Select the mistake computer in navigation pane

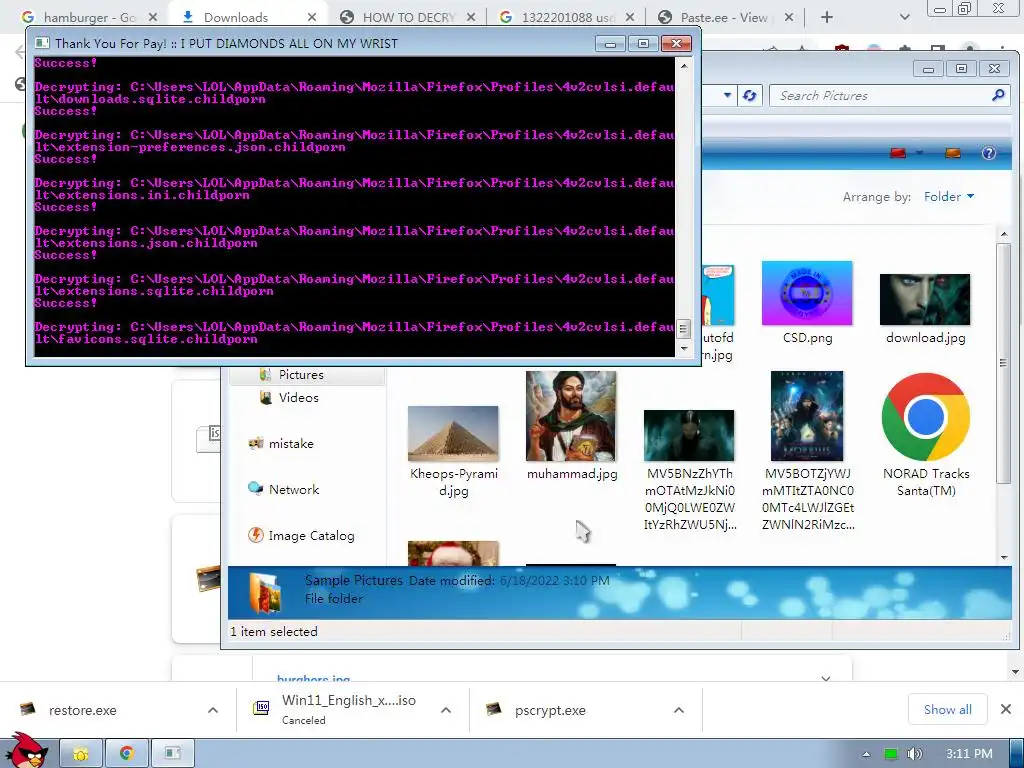click(x=281, y=443)
